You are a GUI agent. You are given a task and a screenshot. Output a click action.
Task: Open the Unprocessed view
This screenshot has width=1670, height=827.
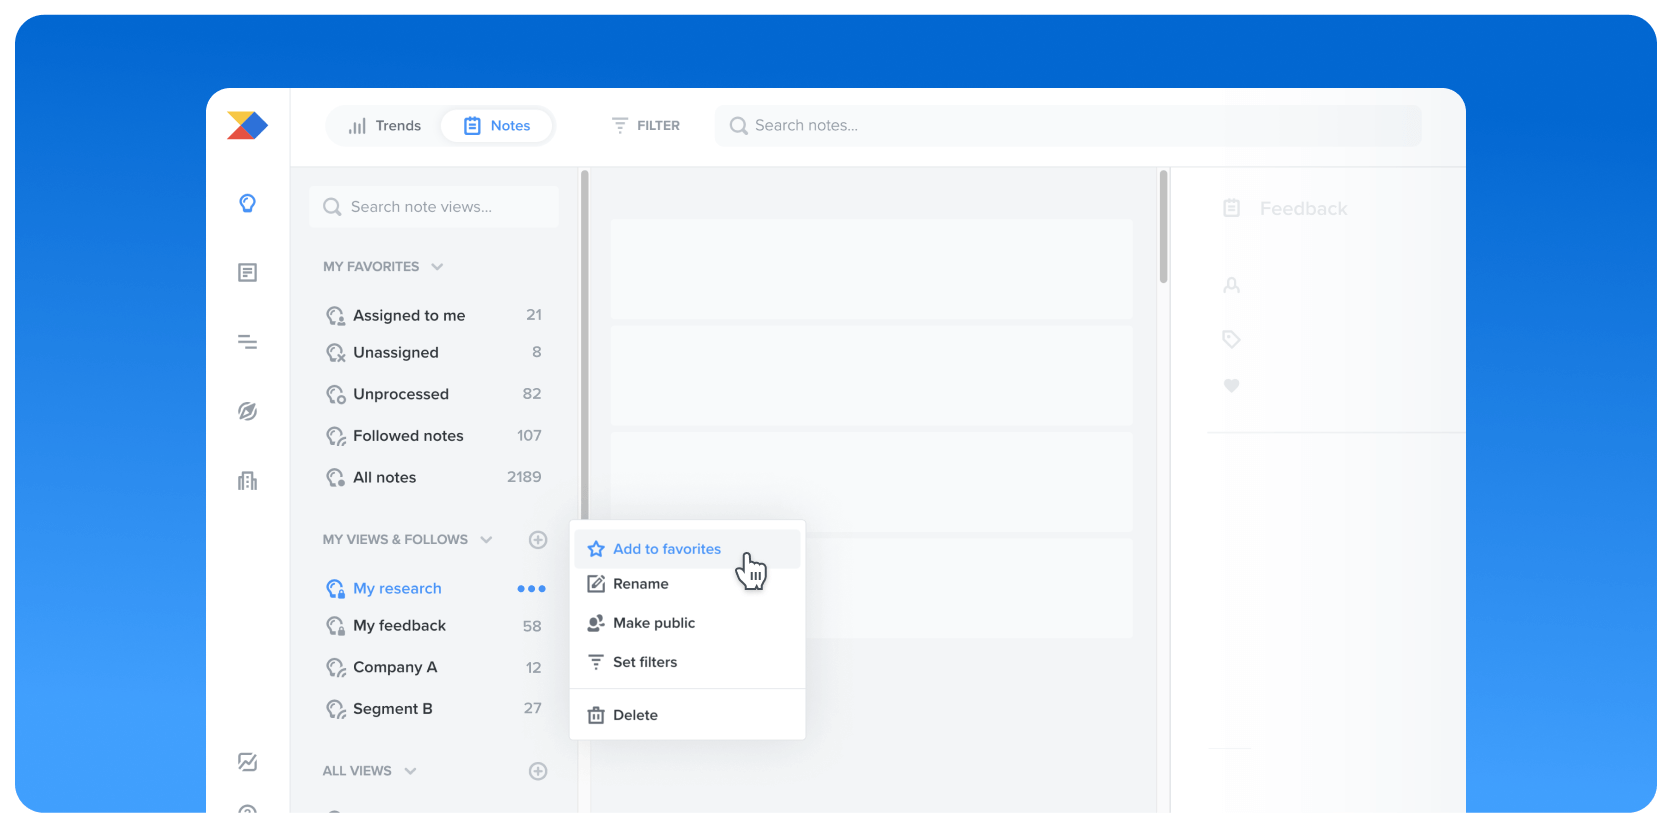[434, 395]
